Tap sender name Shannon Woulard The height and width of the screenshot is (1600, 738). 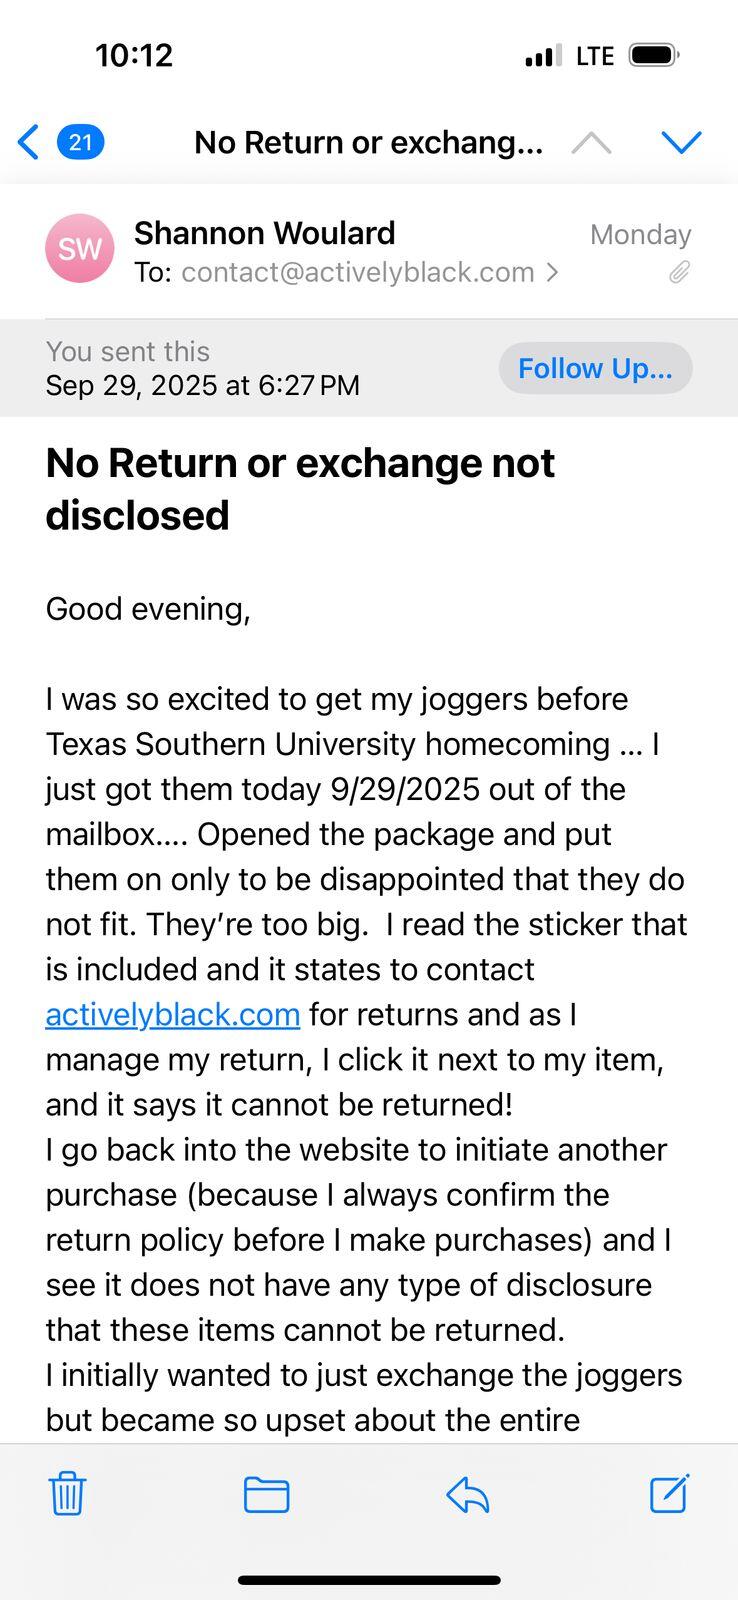pos(265,233)
